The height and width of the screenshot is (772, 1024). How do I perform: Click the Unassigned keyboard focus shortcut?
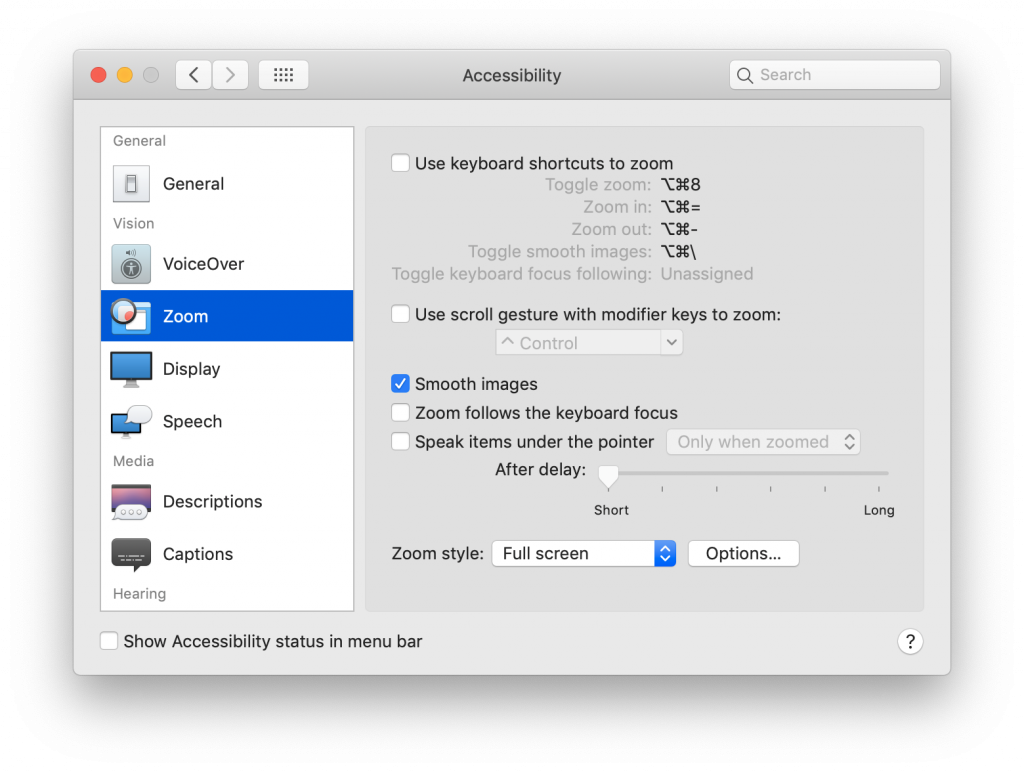point(707,274)
